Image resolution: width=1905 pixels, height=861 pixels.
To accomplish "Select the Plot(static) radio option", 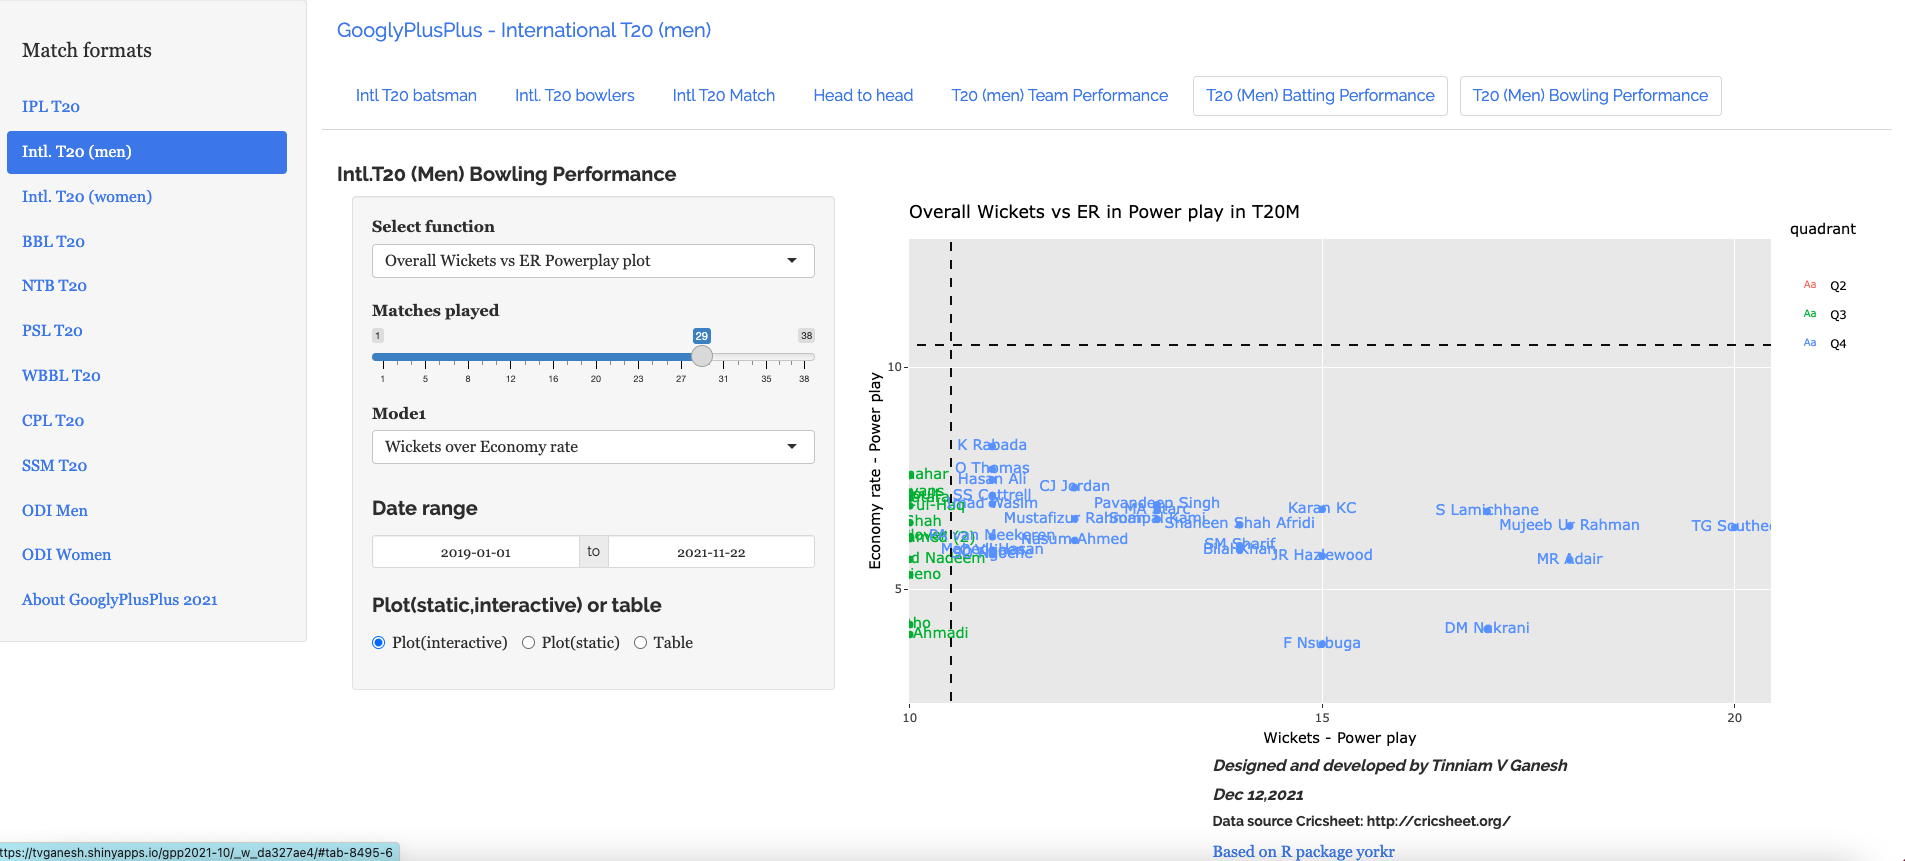I will point(528,643).
